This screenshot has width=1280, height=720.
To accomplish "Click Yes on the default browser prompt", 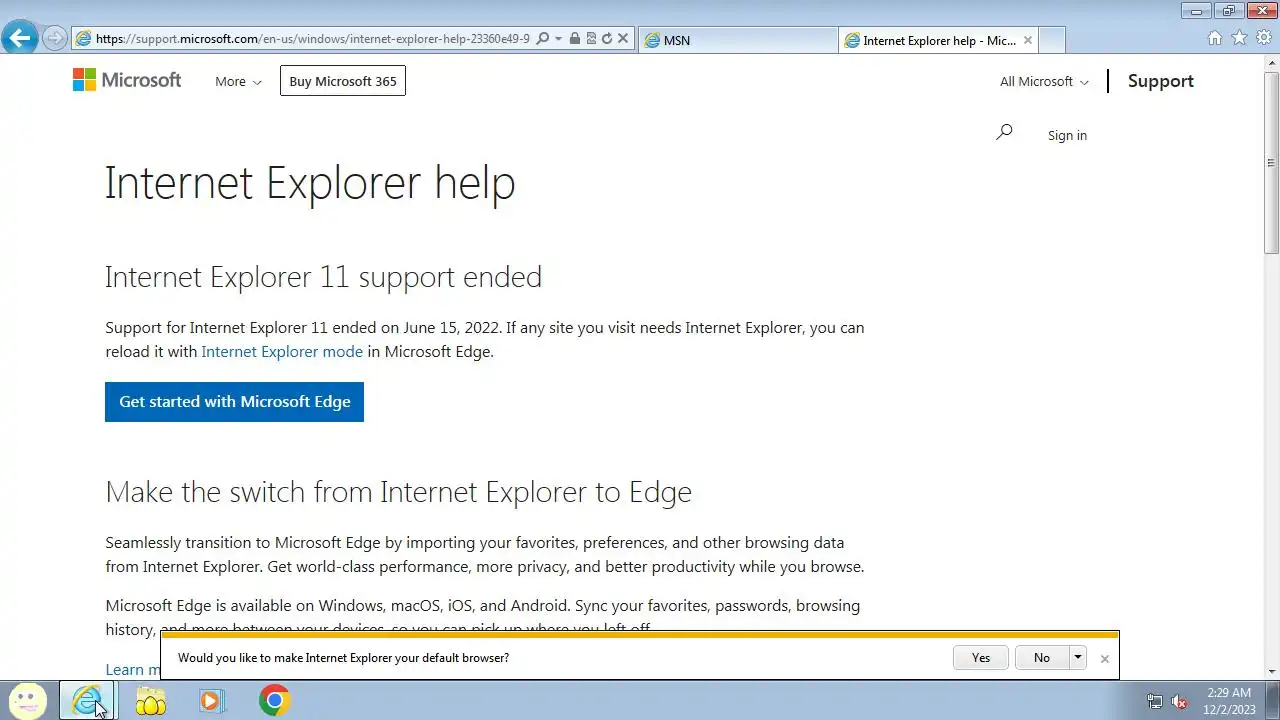I will [981, 657].
